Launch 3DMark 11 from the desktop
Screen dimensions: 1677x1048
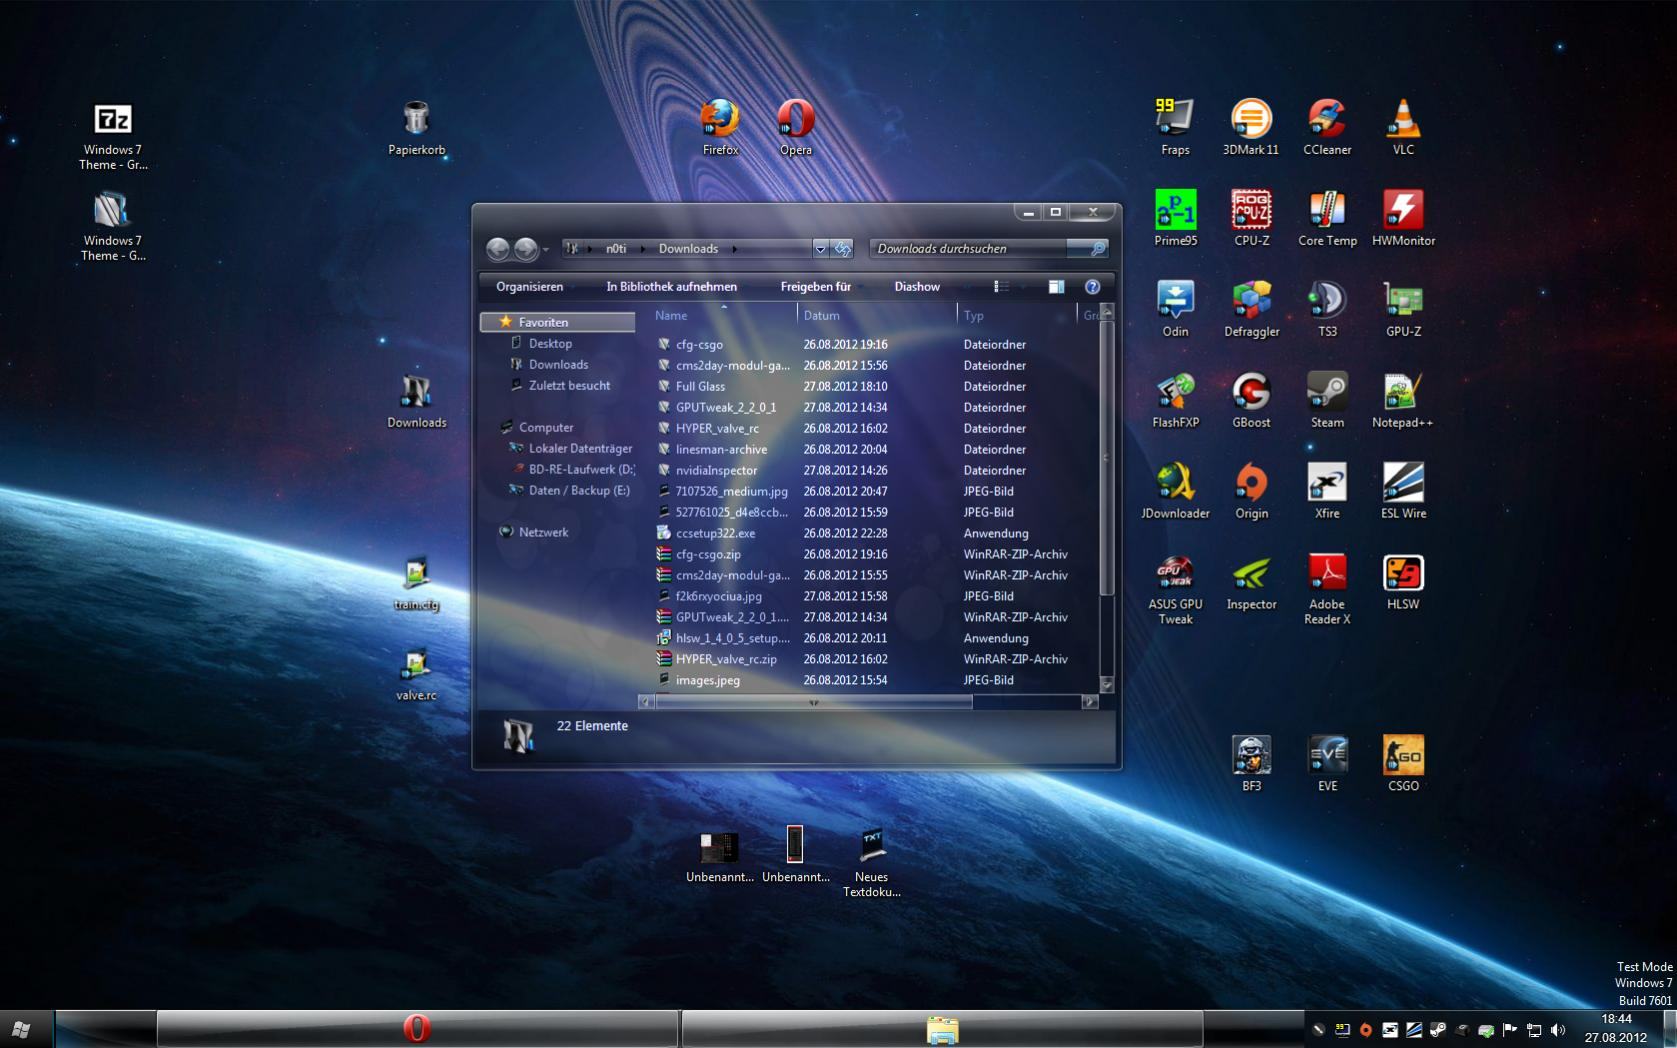1251,127
